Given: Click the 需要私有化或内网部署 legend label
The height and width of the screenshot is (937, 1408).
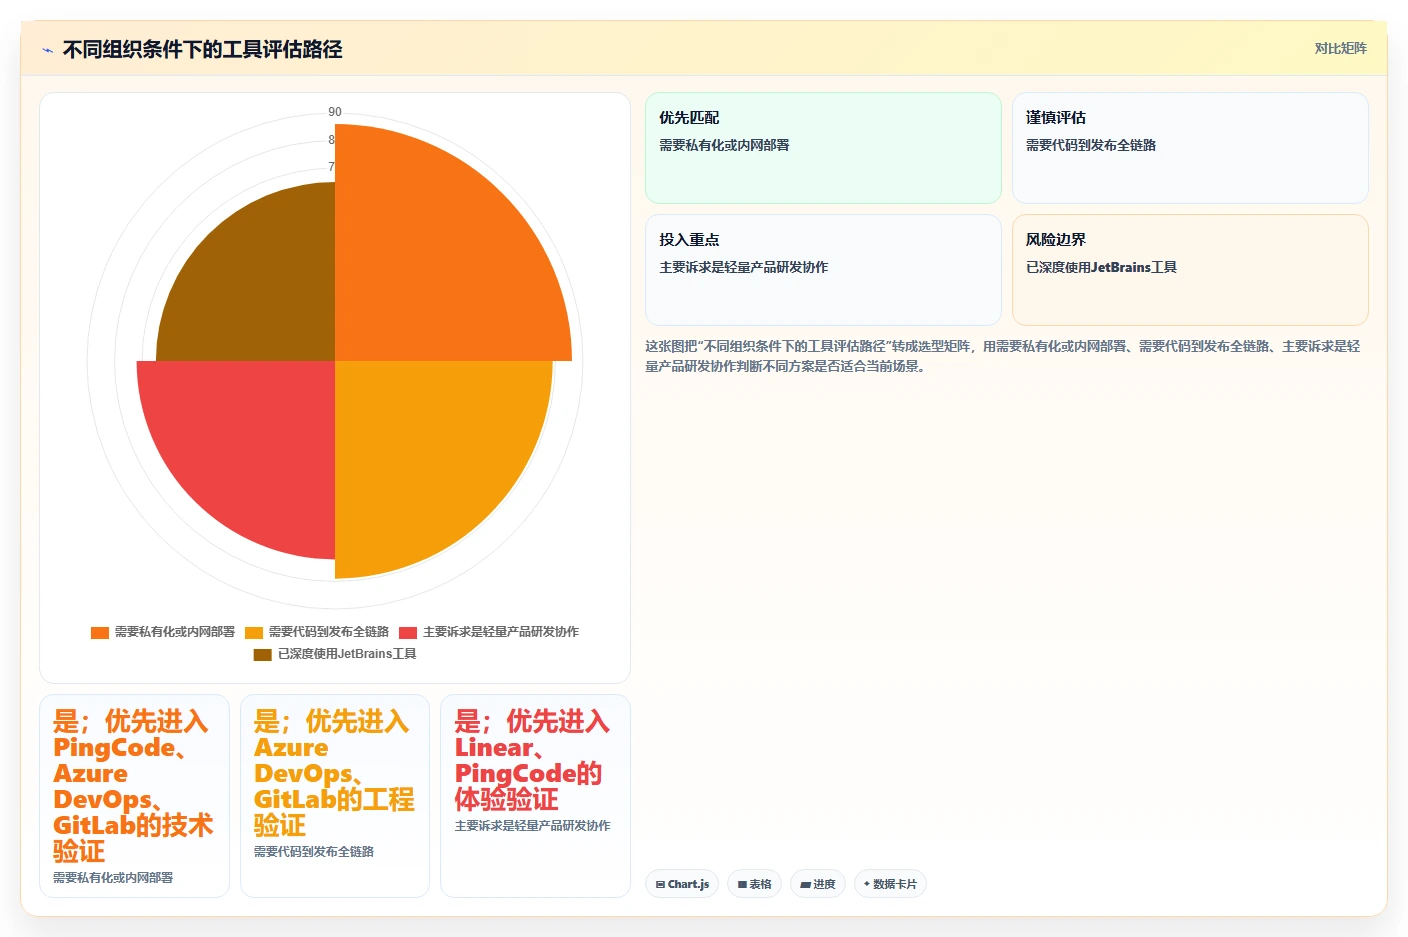Looking at the screenshot, I should (x=174, y=632).
